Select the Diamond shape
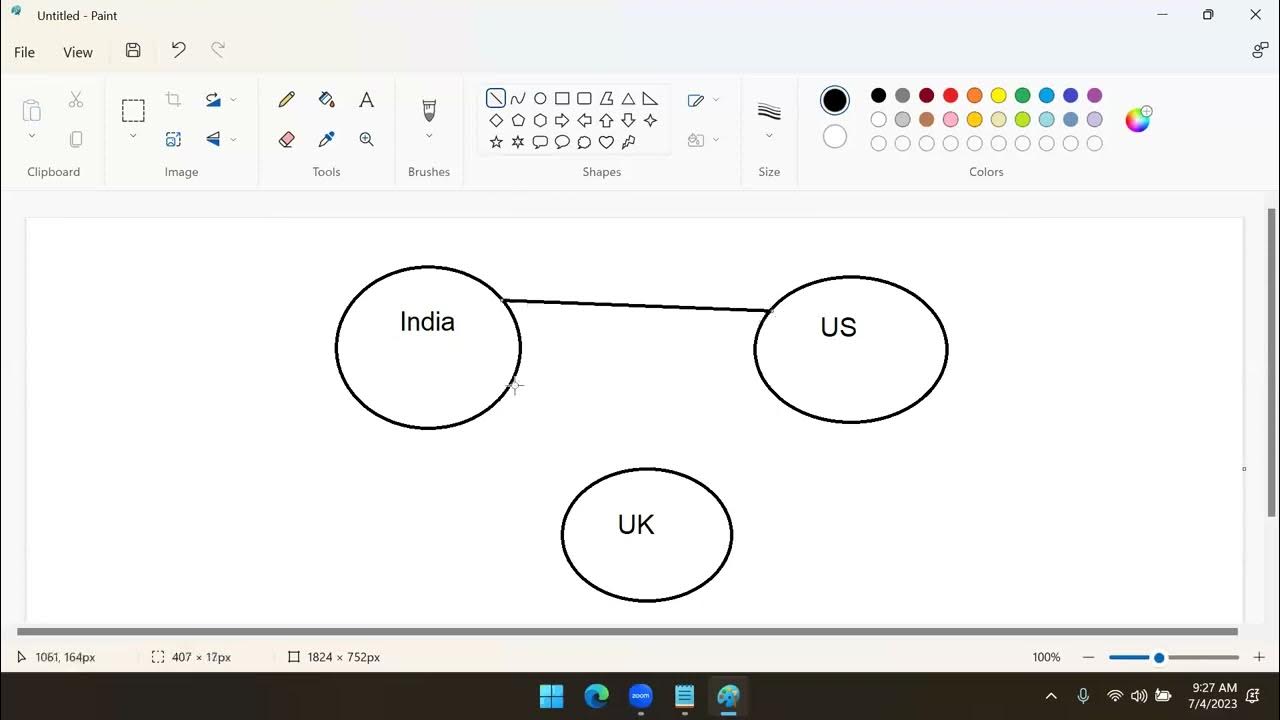 pyautogui.click(x=496, y=120)
